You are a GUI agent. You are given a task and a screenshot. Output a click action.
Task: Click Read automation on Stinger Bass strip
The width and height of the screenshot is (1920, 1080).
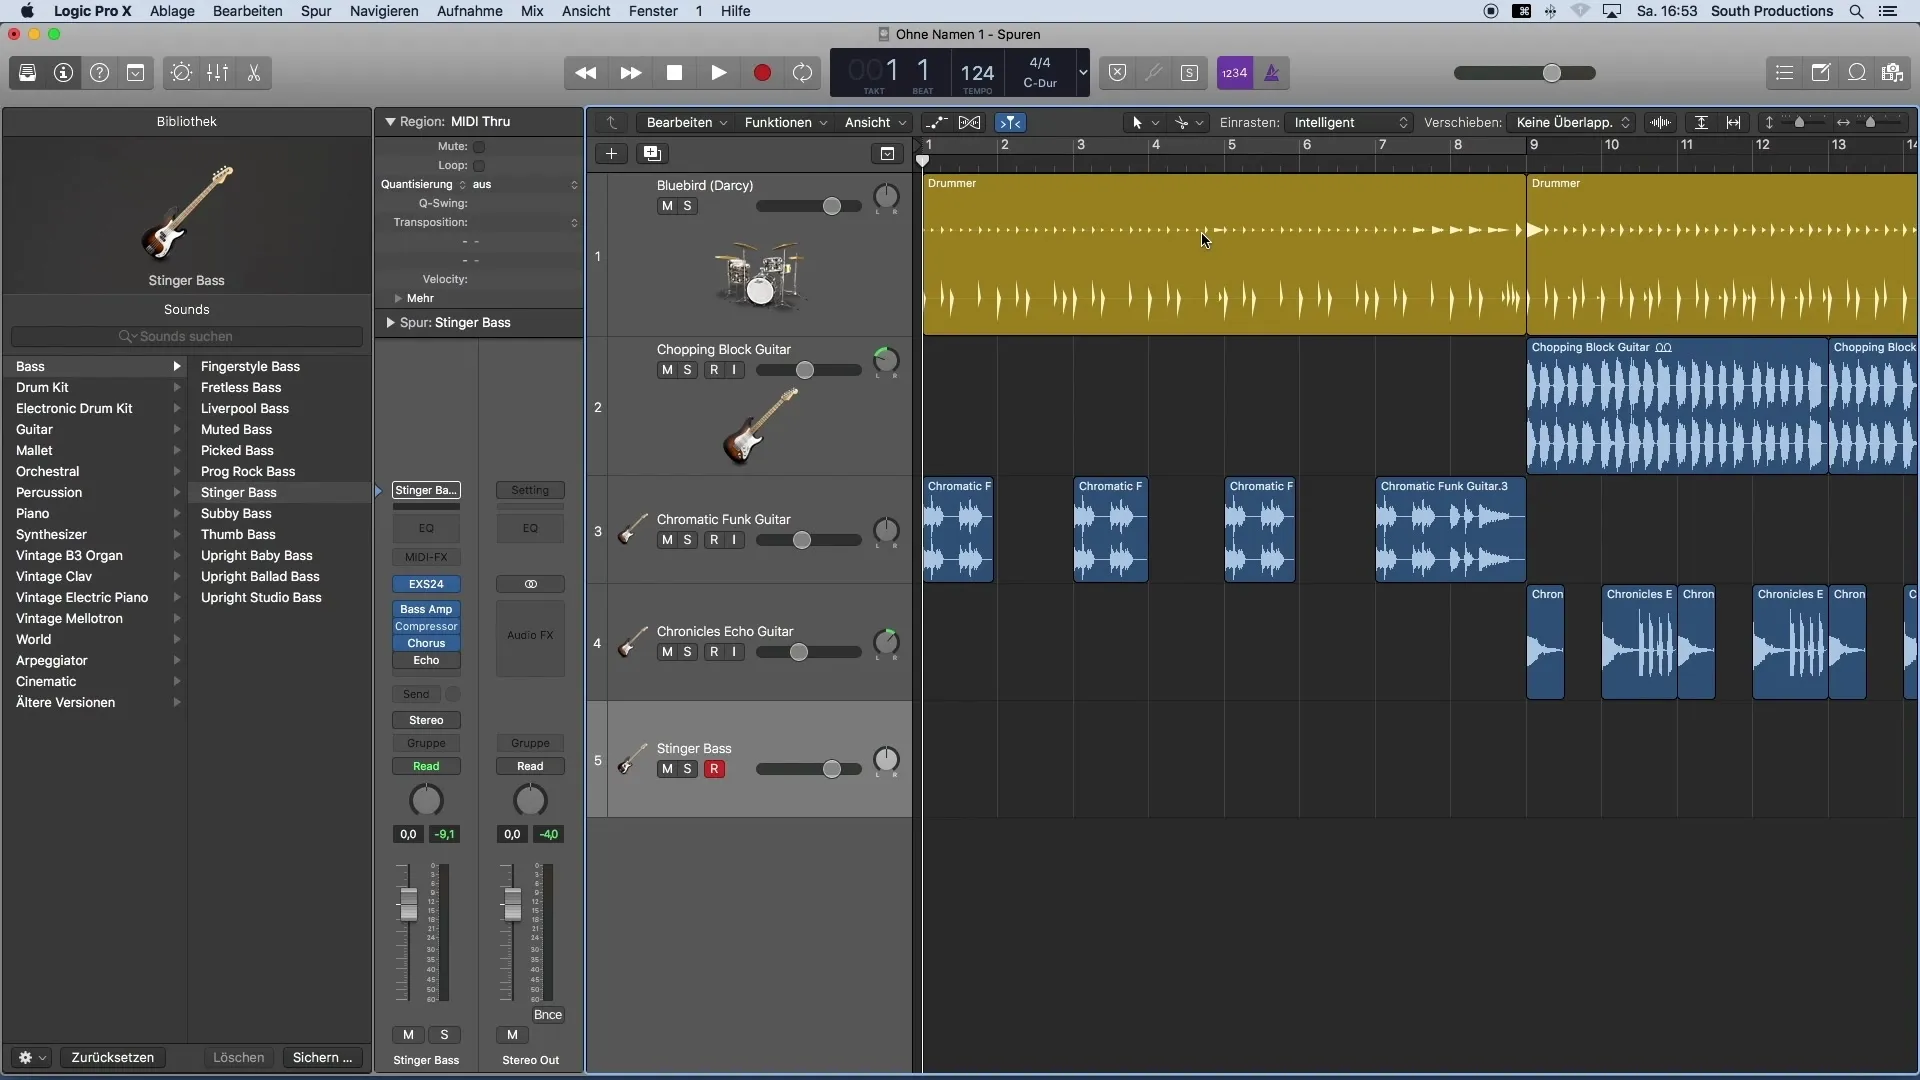pyautogui.click(x=426, y=767)
